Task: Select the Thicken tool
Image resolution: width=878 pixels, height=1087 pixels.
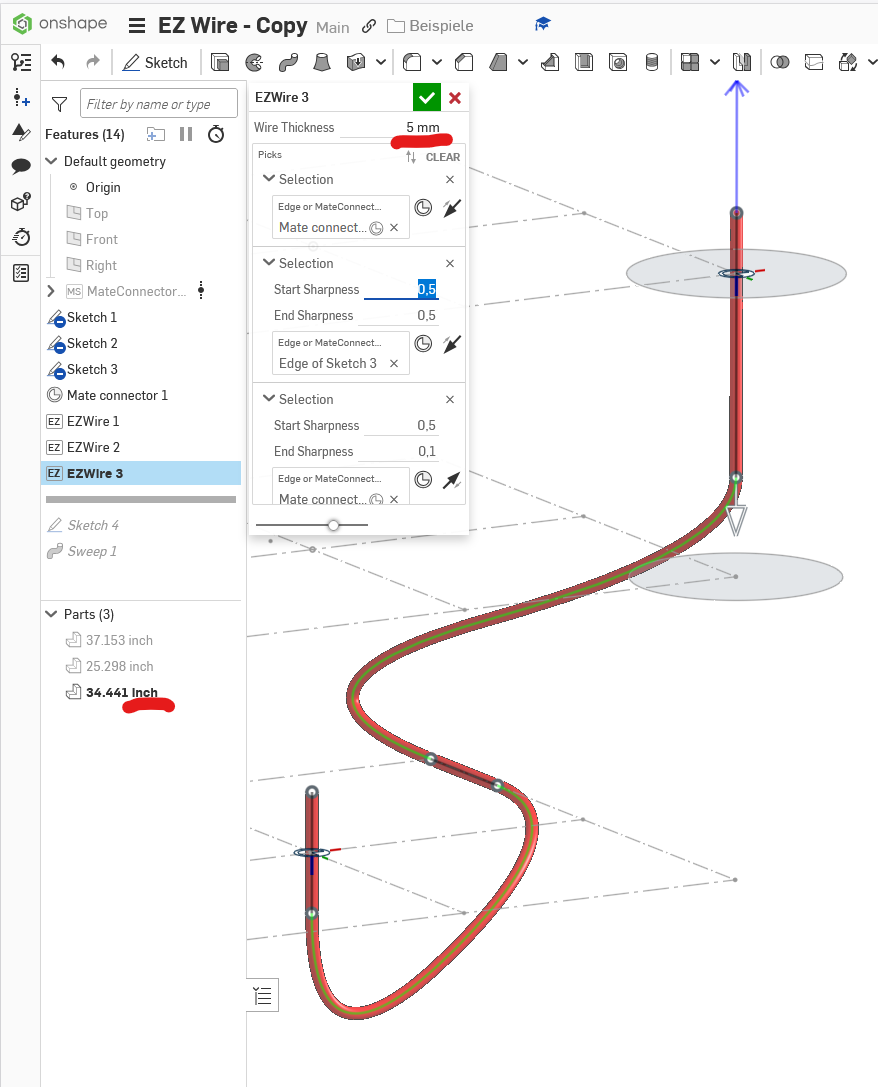Action: tap(355, 62)
